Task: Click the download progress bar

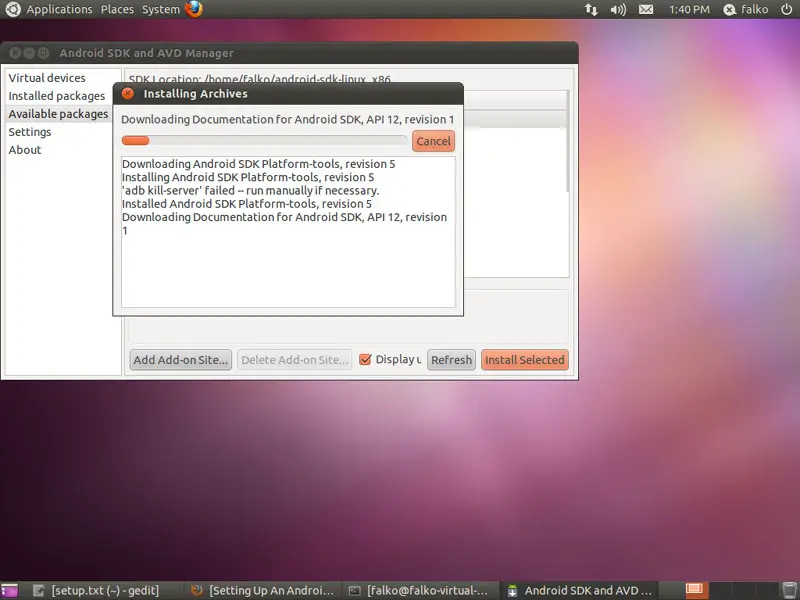Action: click(264, 141)
